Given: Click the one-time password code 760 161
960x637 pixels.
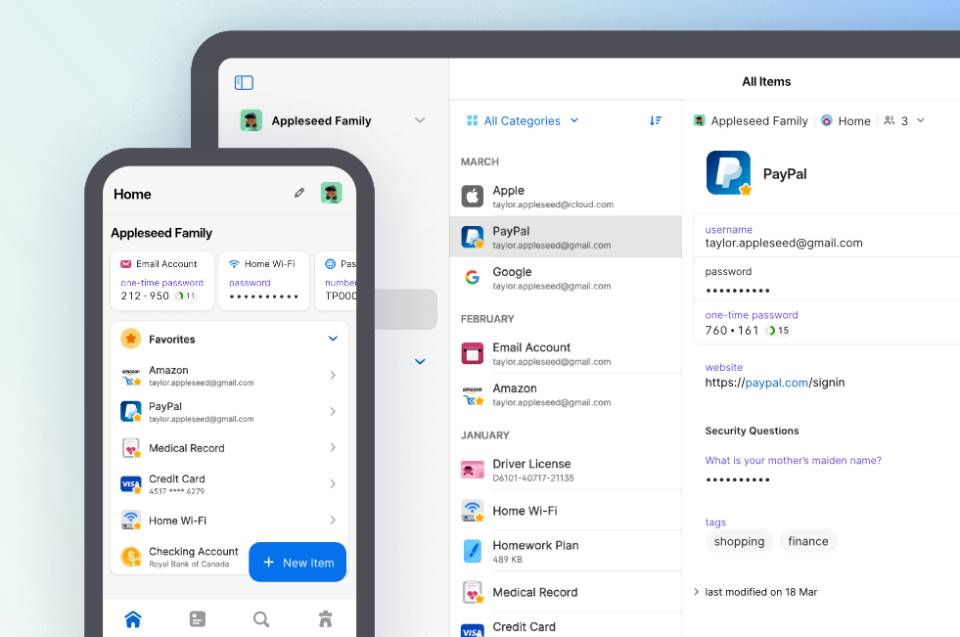Looking at the screenshot, I should [x=732, y=331].
